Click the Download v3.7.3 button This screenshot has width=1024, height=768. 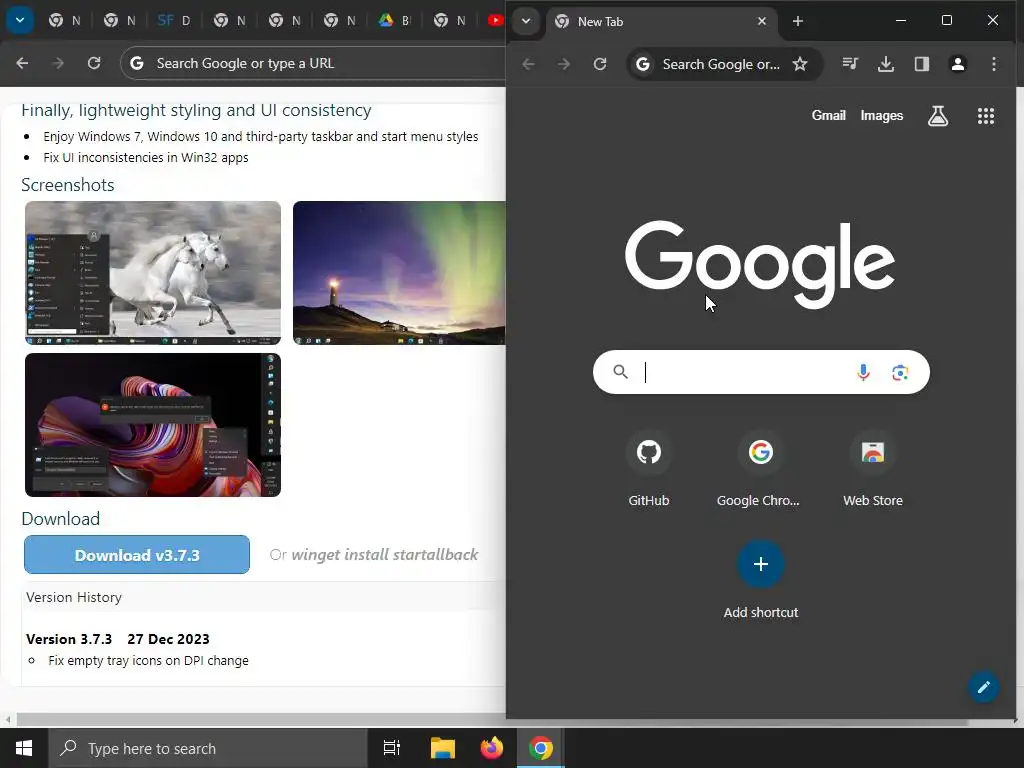tap(137, 555)
